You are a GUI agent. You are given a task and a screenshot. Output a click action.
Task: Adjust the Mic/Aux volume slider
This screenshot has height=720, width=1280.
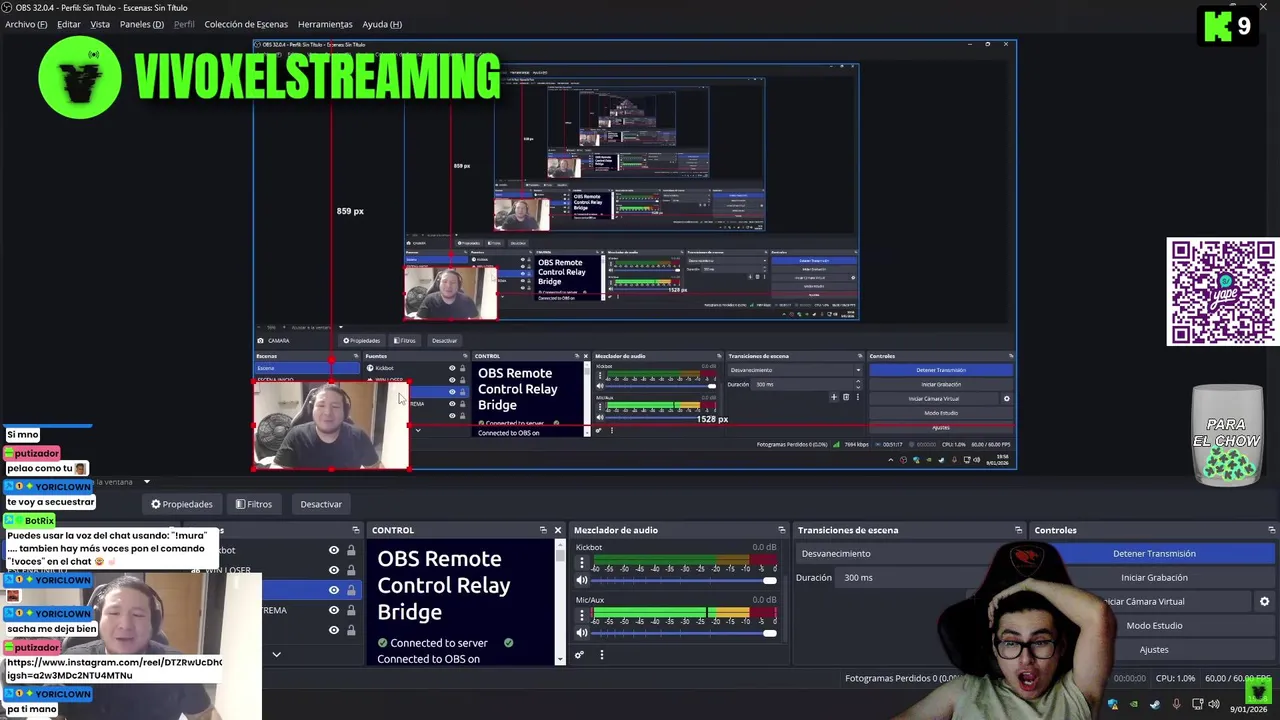[684, 633]
